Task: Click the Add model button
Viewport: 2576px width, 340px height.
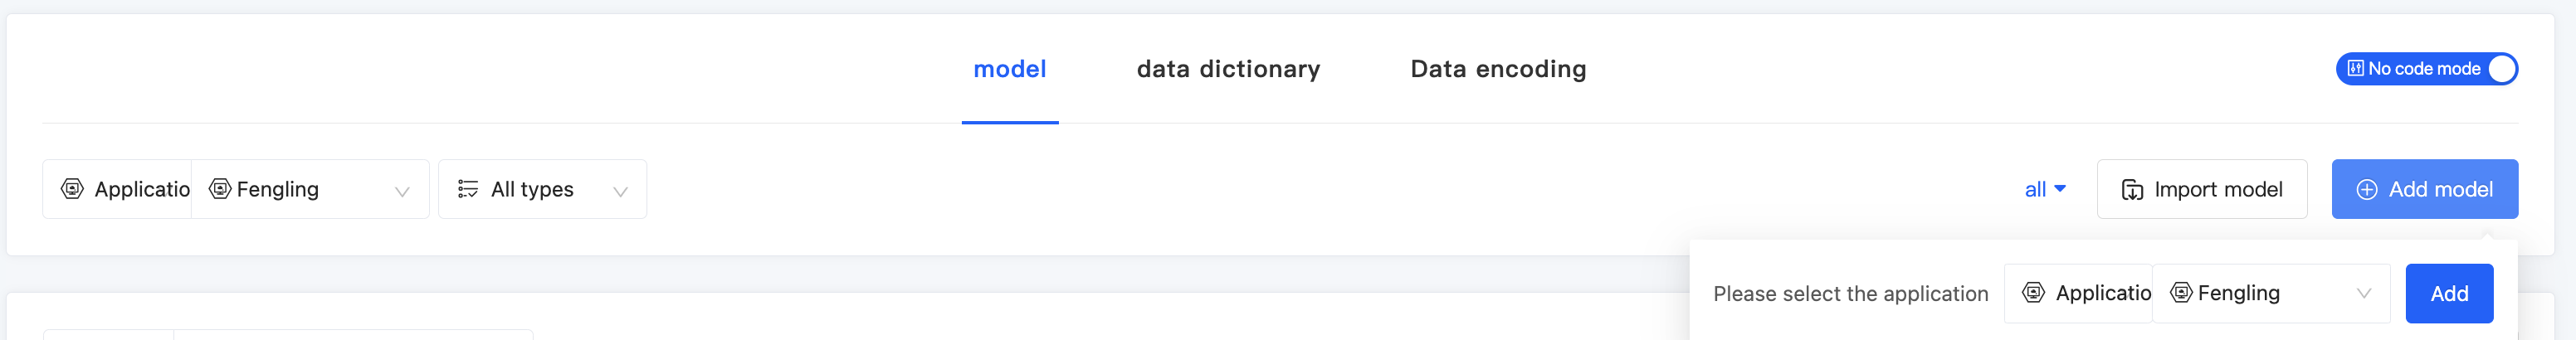Action: (2424, 189)
